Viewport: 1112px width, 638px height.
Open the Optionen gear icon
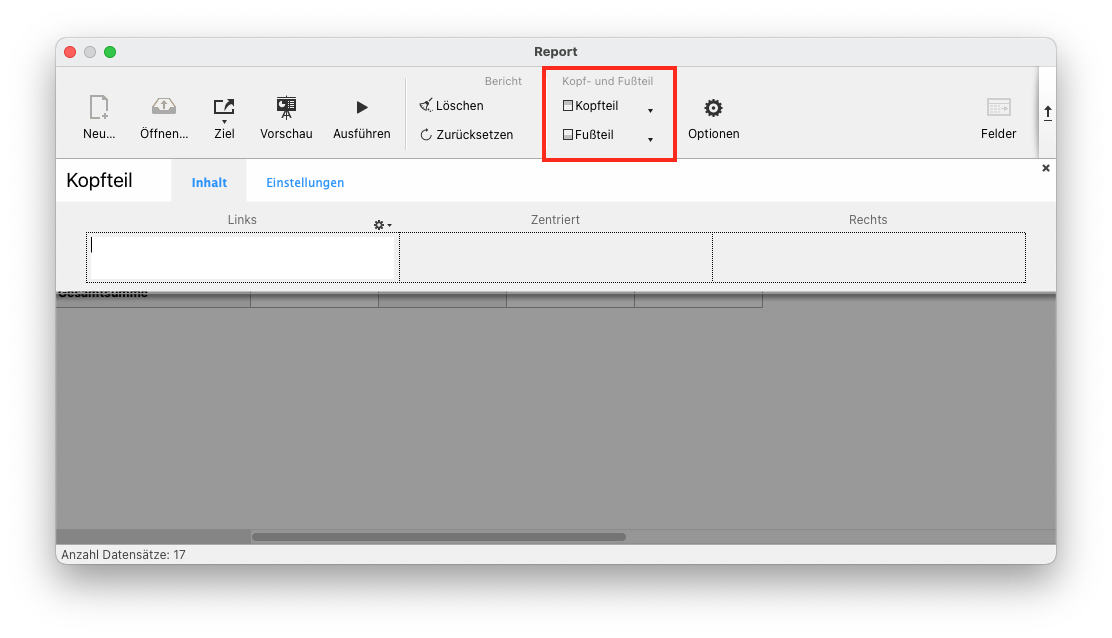pyautogui.click(x=713, y=108)
